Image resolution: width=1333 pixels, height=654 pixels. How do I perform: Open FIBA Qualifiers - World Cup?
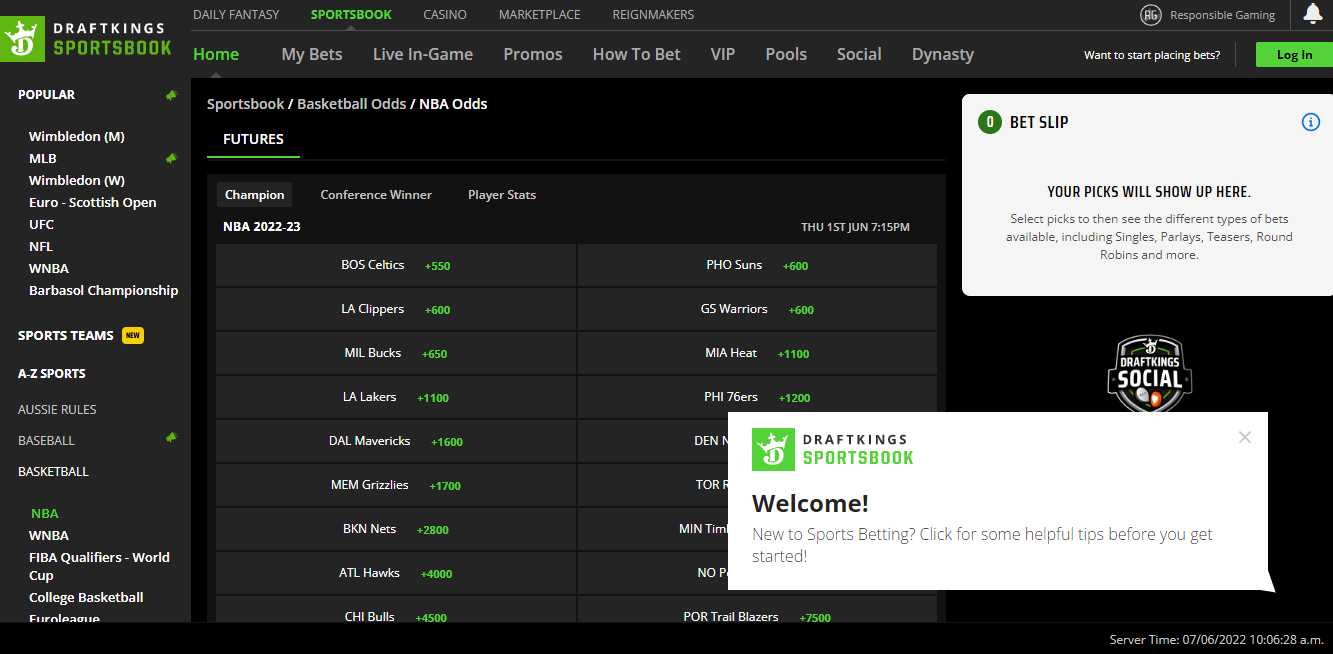pyautogui.click(x=99, y=566)
